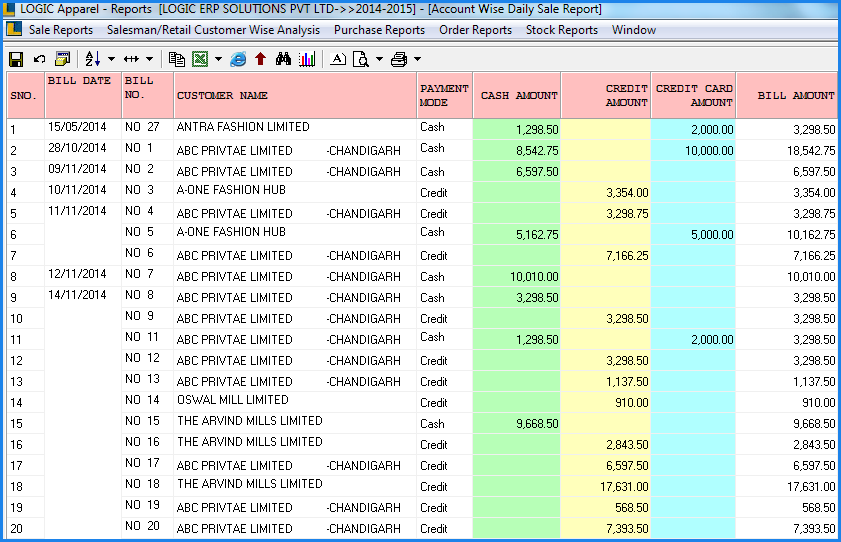Open Salesman/Retail Customer Wise Analysis menu
The image size is (841, 542).
[213, 30]
